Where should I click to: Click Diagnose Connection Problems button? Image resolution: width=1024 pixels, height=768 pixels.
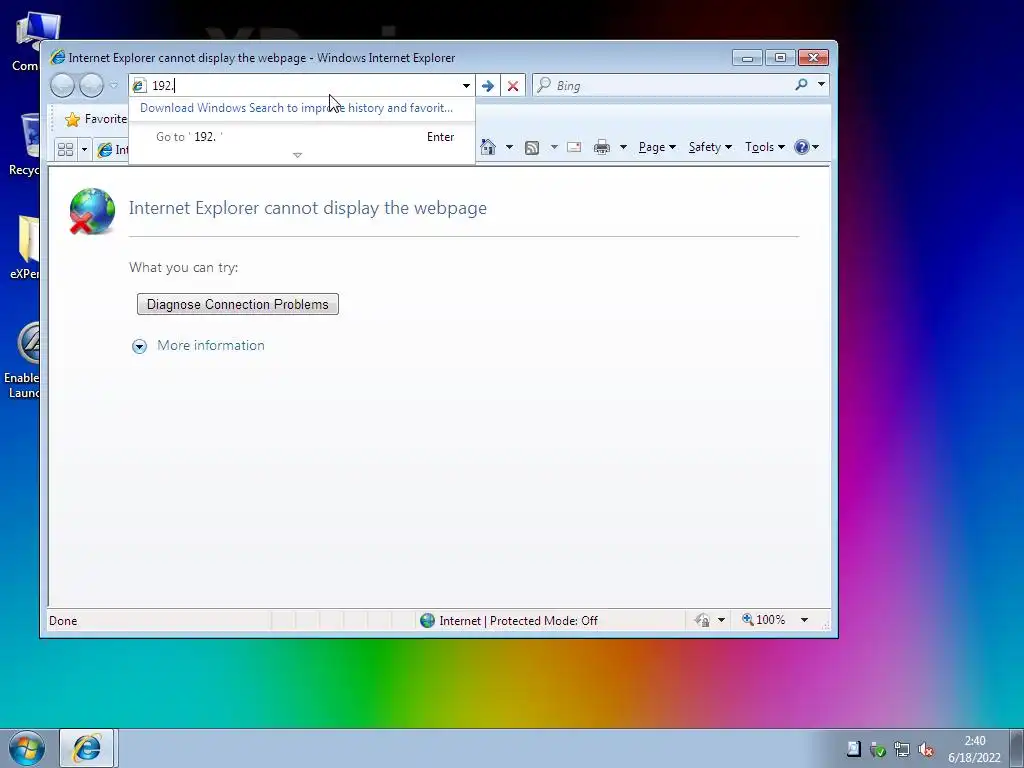(x=238, y=304)
